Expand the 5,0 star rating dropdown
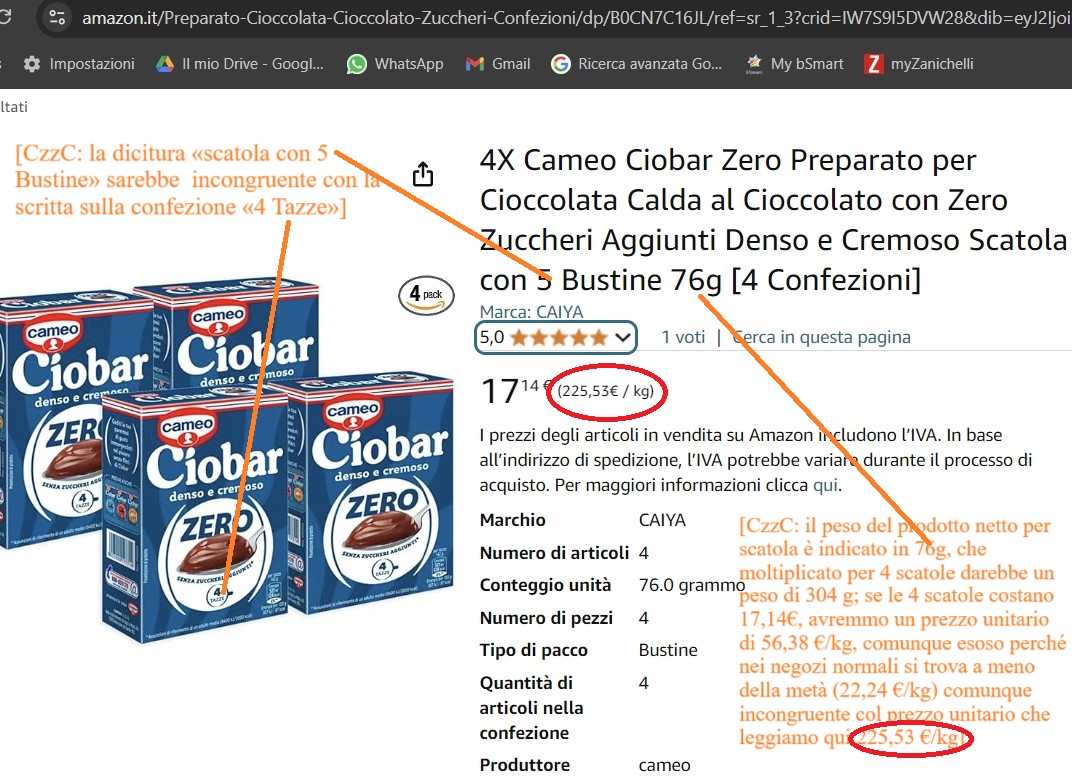 pyautogui.click(x=556, y=337)
